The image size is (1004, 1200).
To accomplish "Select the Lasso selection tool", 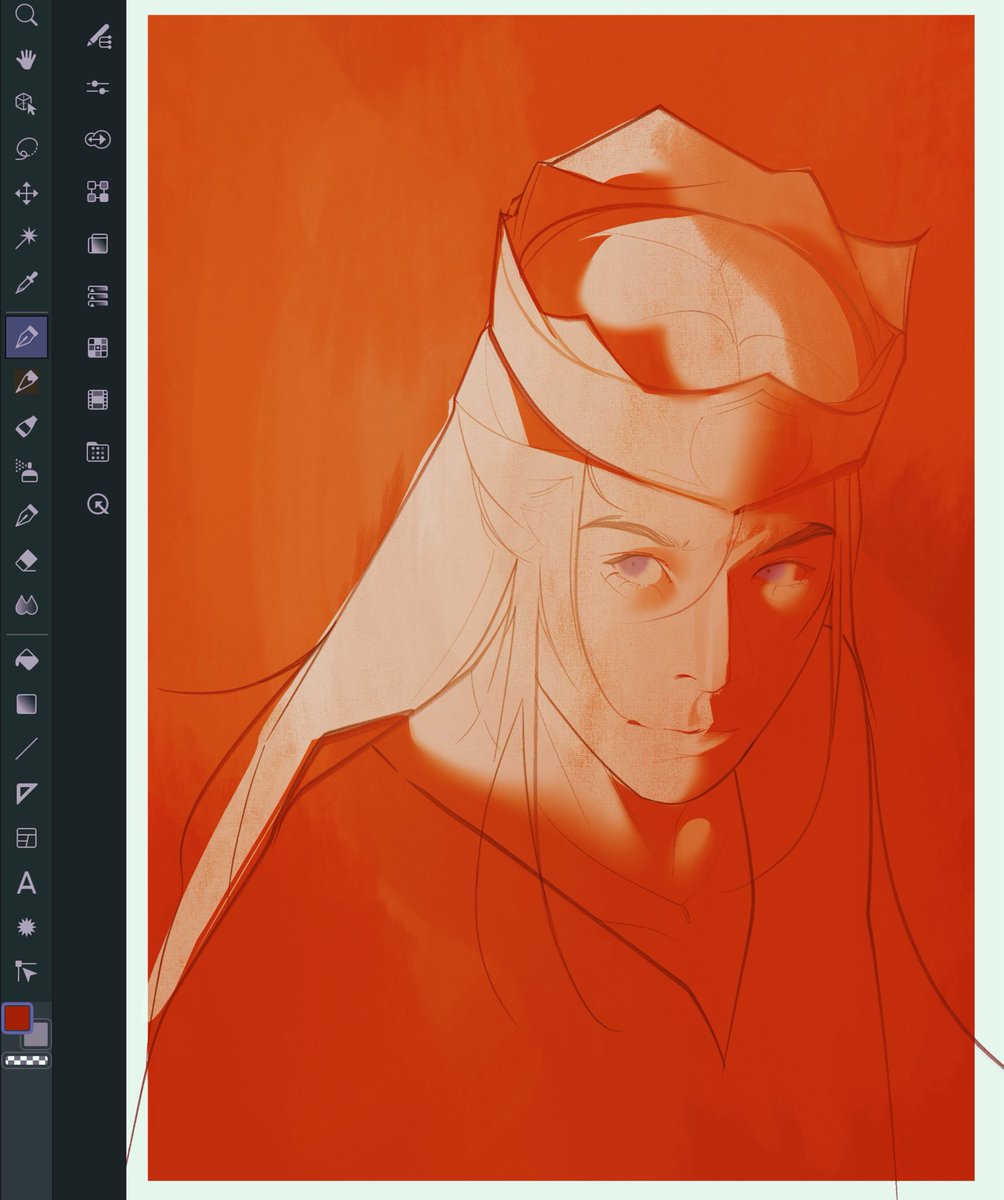I will point(27,149).
